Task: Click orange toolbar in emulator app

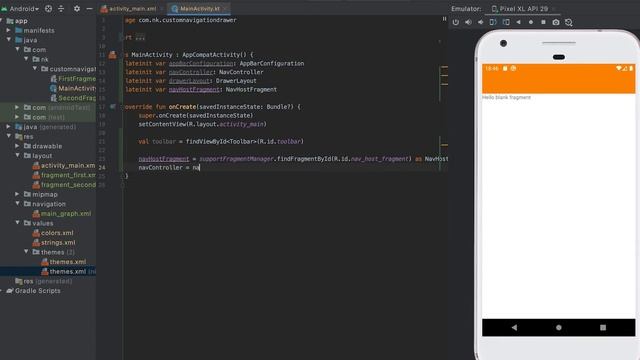Action: click(x=558, y=83)
